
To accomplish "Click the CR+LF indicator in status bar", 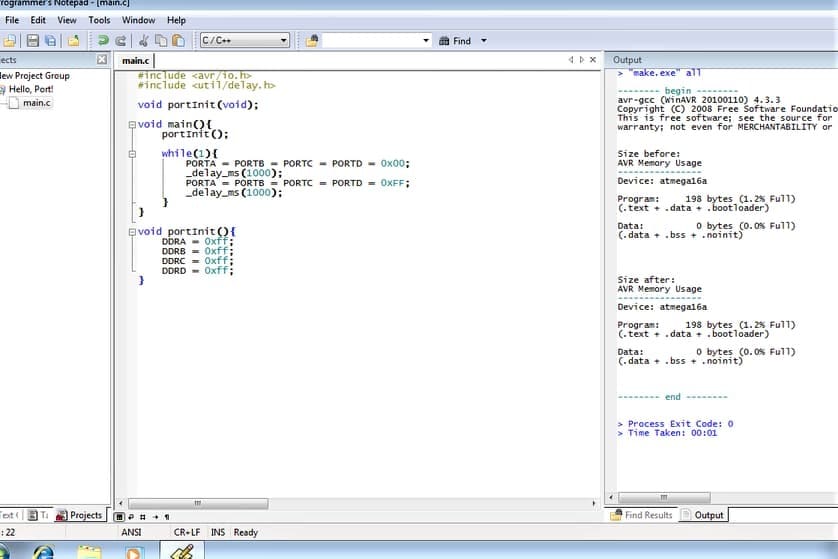I will [x=187, y=532].
